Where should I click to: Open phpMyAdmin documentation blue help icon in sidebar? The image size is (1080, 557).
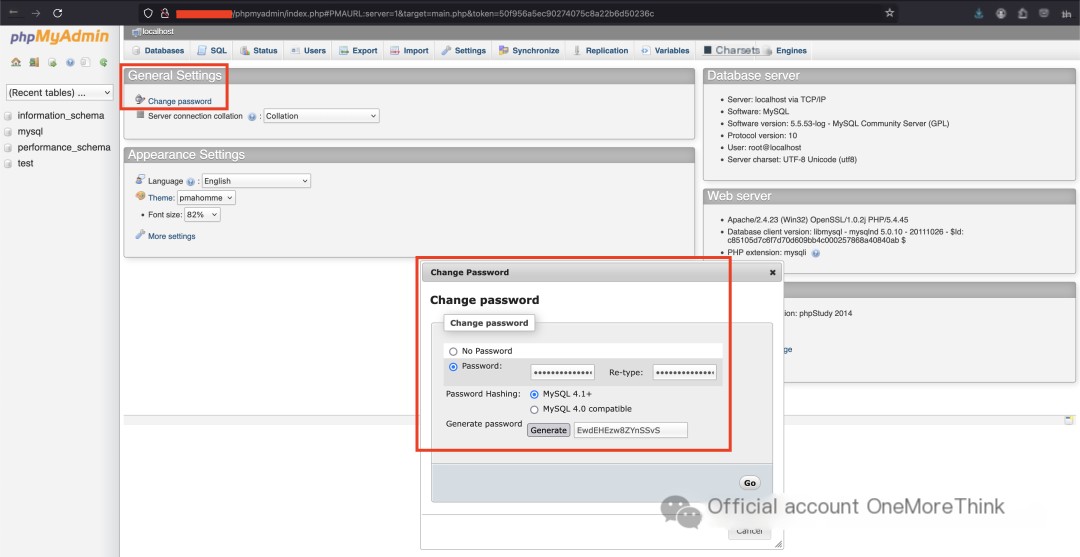pos(70,63)
